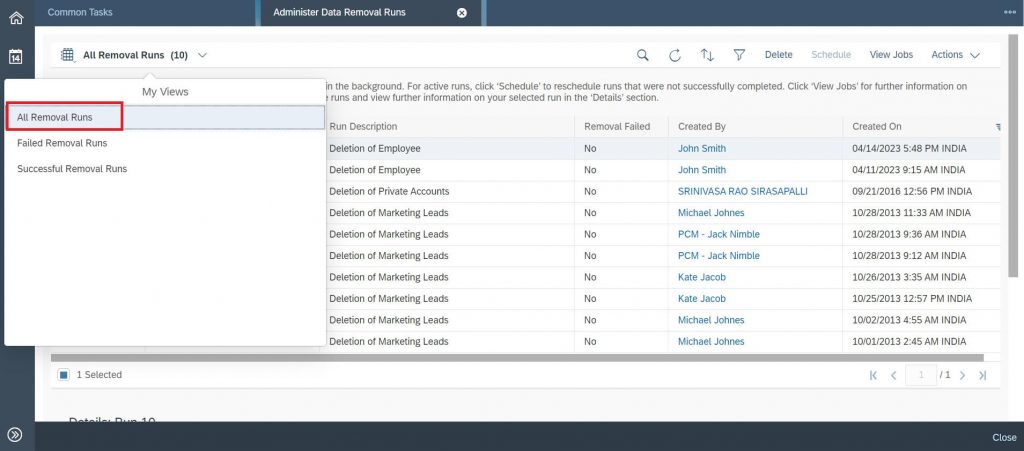Open the calendar icon in sidebar

(x=16, y=57)
